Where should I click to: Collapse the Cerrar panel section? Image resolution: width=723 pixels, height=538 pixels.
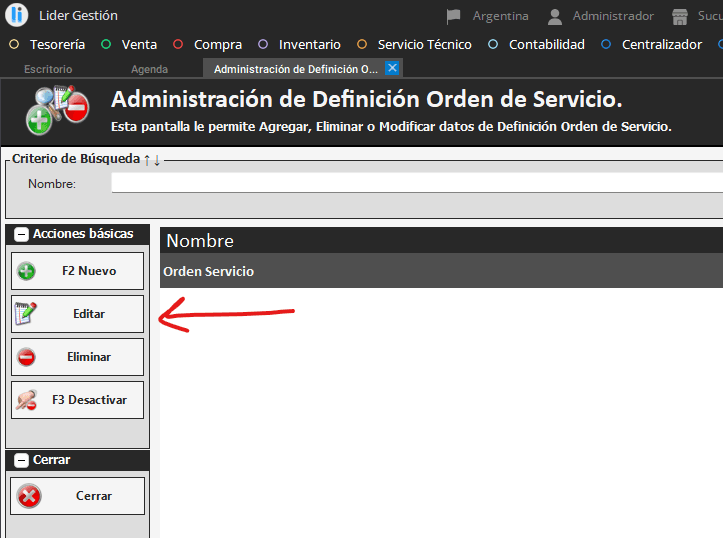(x=21, y=460)
